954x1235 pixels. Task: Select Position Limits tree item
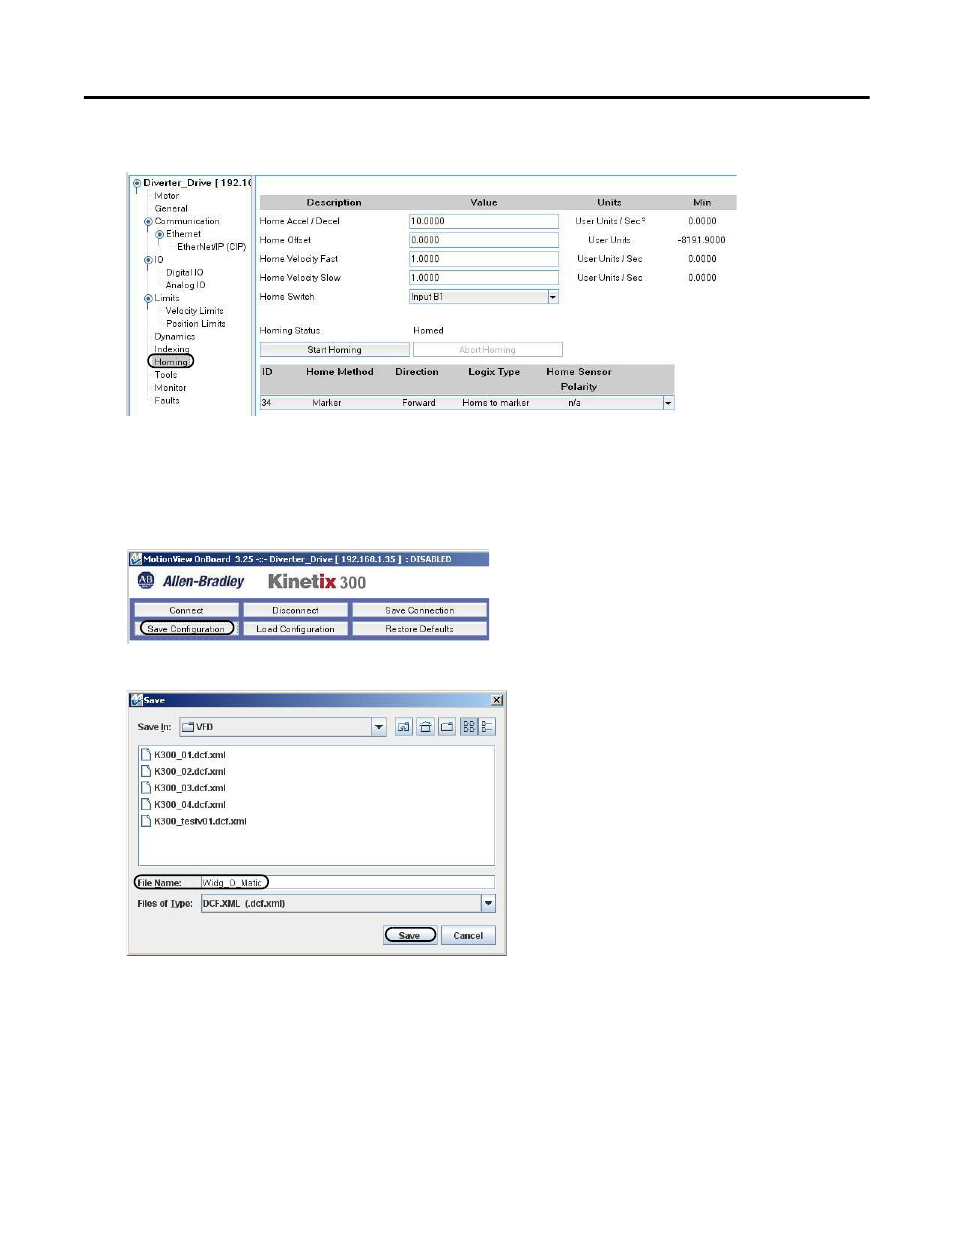coord(196,324)
